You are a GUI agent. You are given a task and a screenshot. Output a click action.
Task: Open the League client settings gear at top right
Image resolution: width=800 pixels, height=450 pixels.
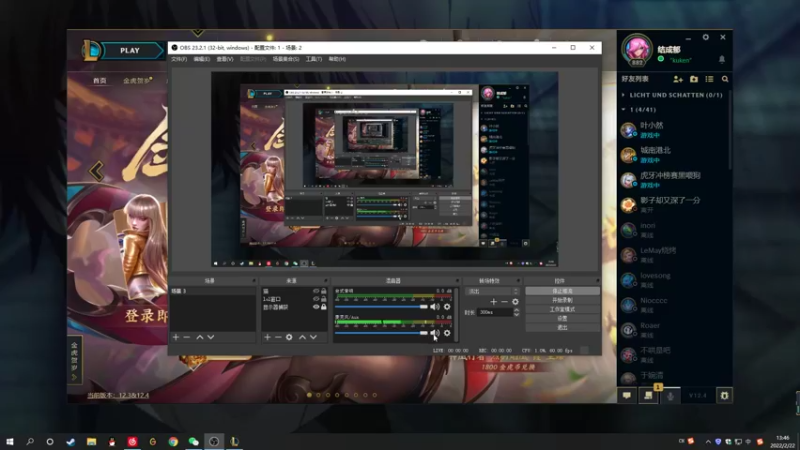click(x=706, y=37)
